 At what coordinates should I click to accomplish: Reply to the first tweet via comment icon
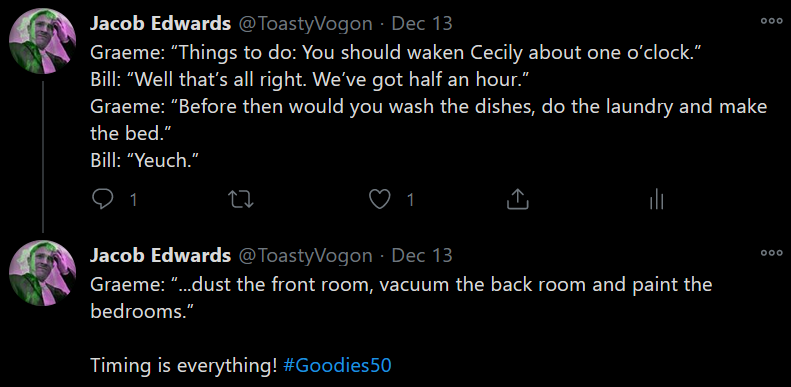[x=103, y=200]
